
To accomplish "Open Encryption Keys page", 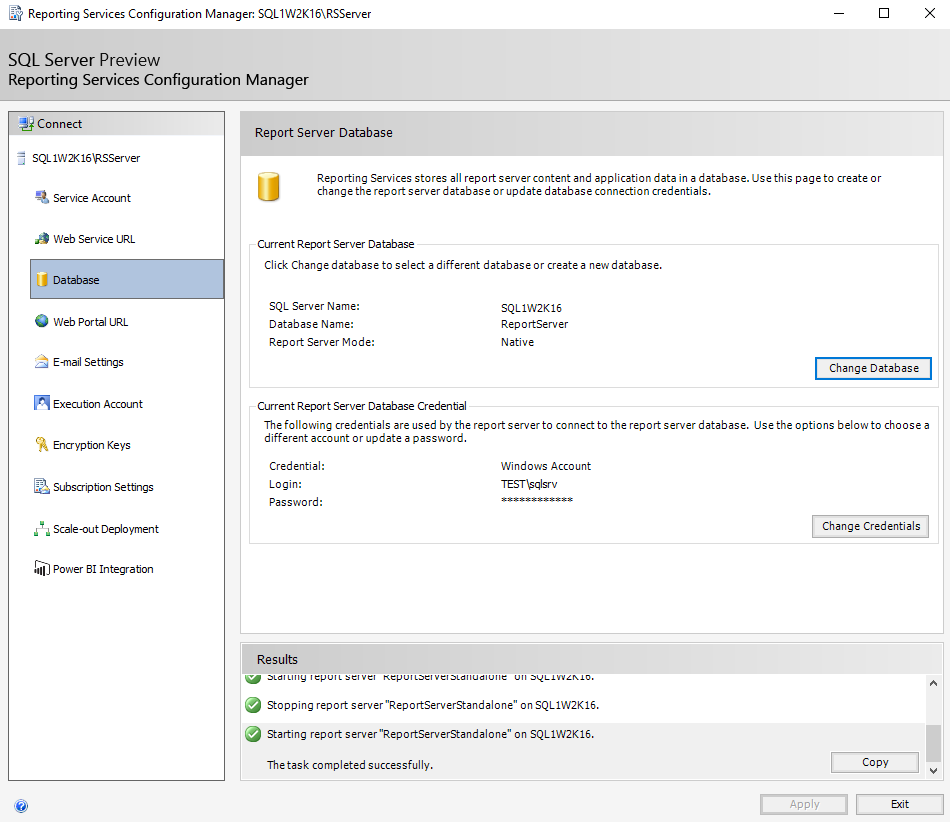I will pos(91,445).
